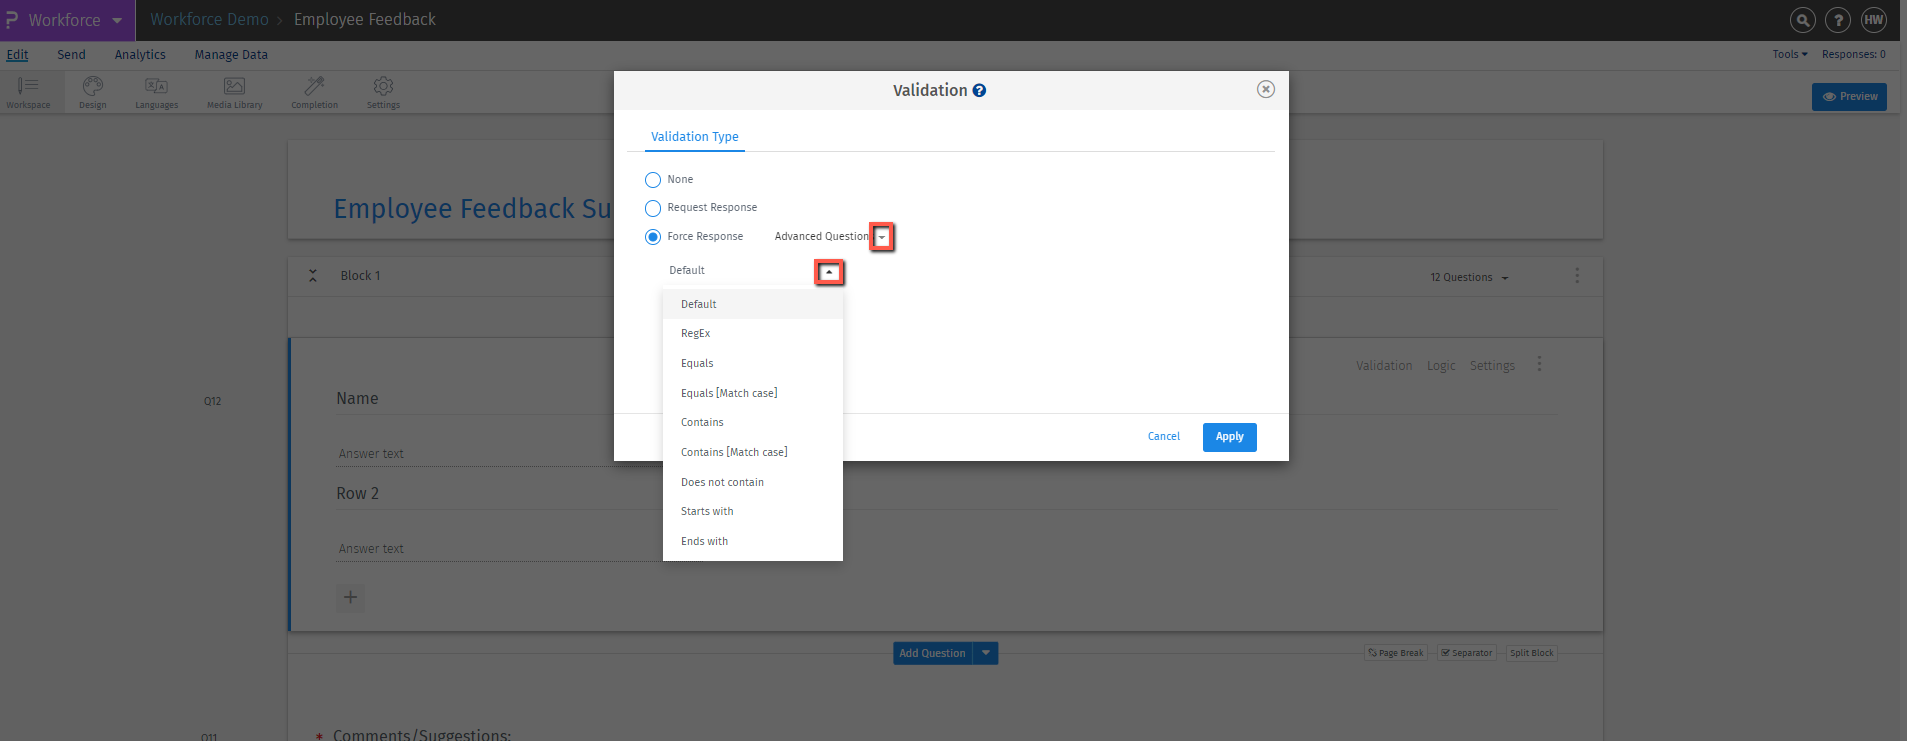Image resolution: width=1907 pixels, height=741 pixels.
Task: Open the Edit tab
Action: [x=17, y=55]
